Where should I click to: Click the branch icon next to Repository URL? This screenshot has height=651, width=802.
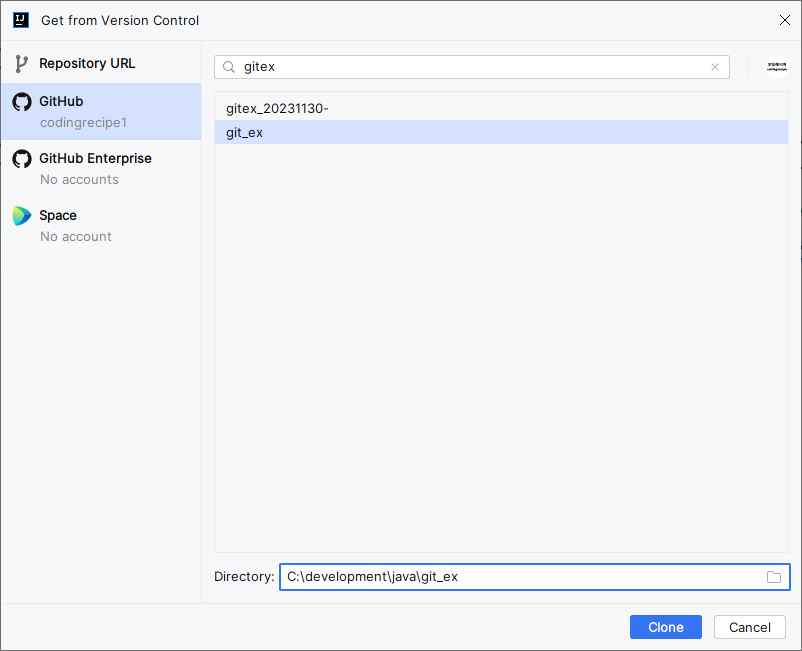(x=21, y=64)
